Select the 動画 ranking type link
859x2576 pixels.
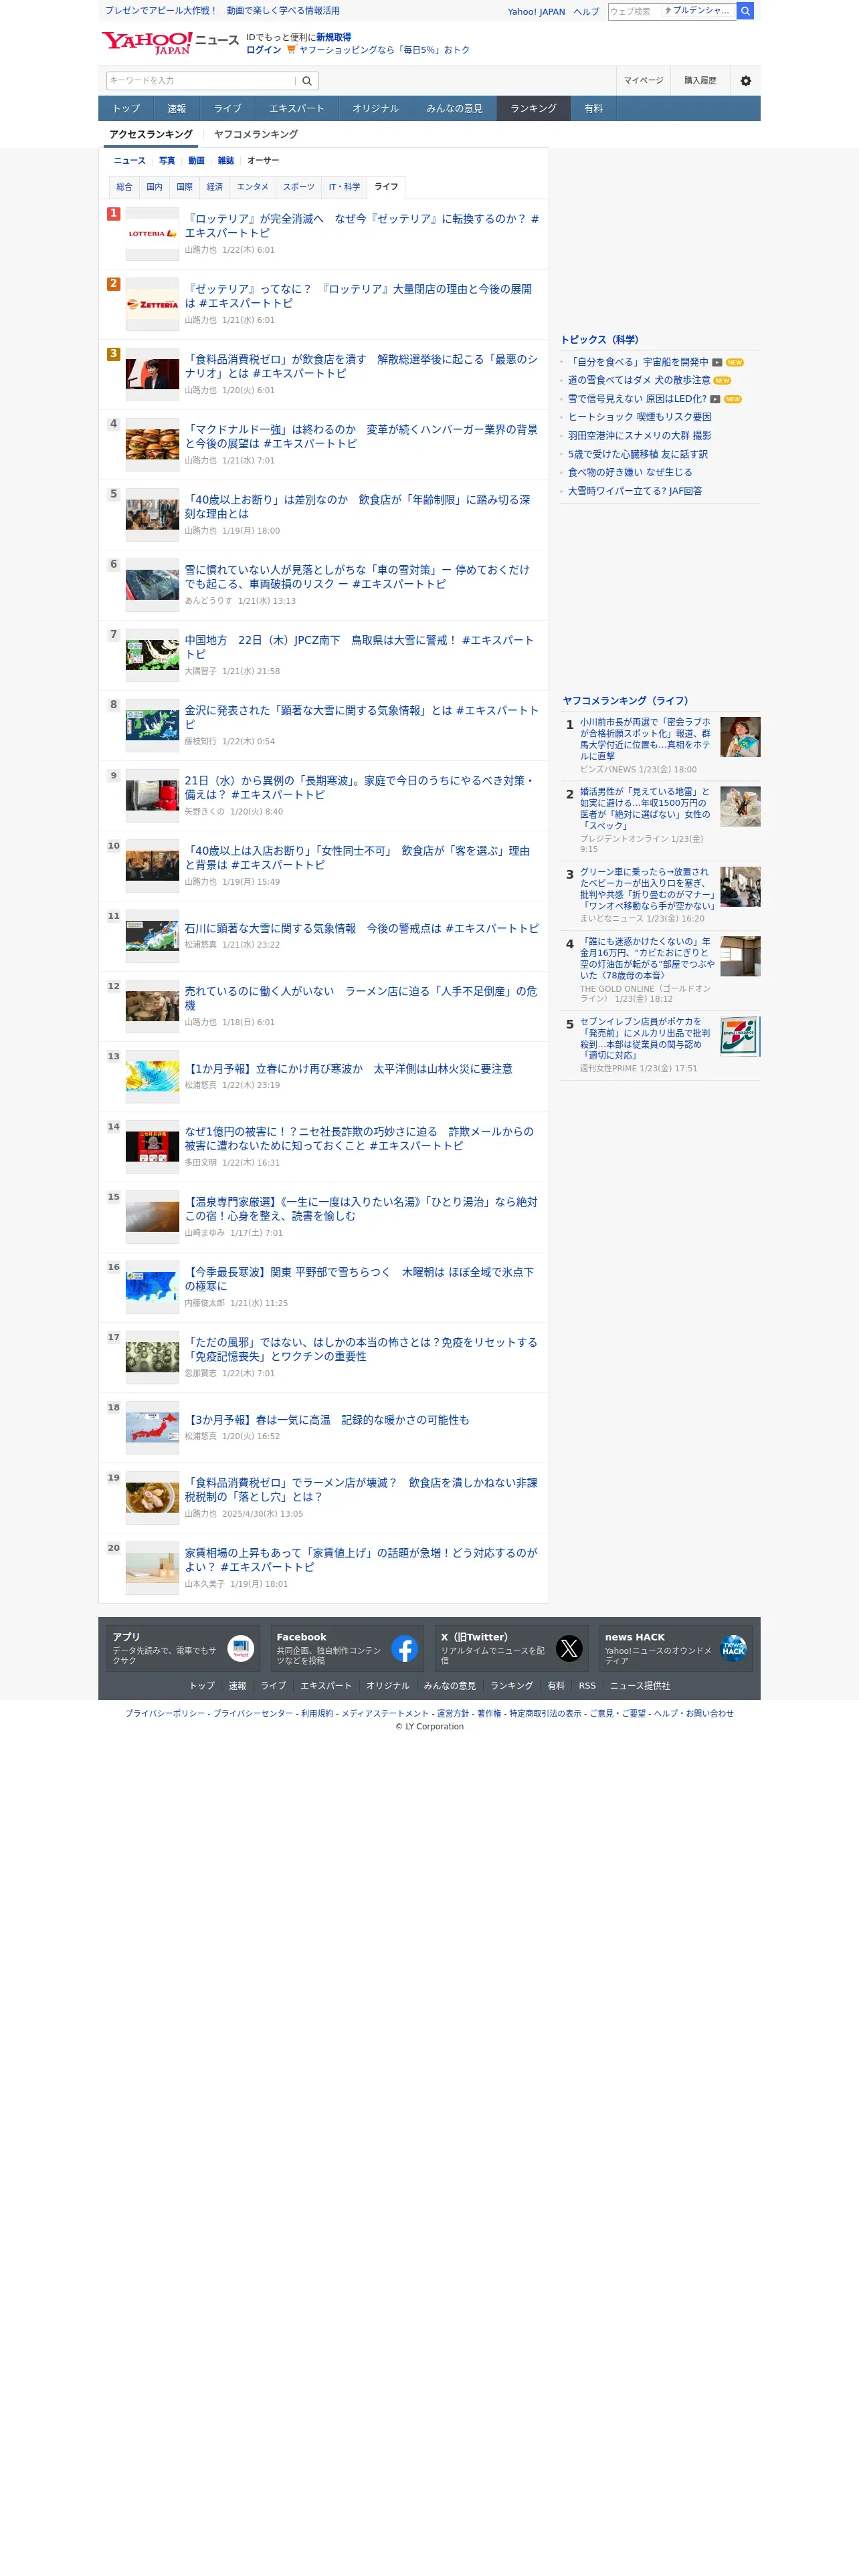196,161
